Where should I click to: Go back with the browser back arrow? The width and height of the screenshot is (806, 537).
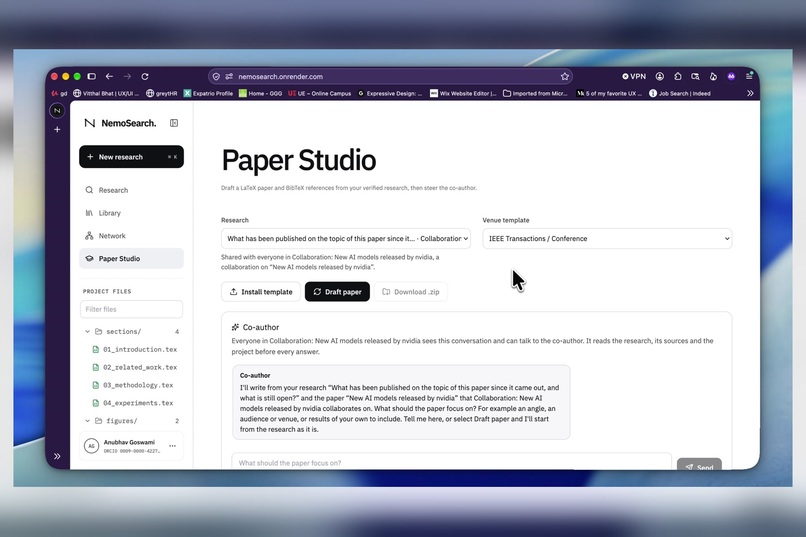(x=109, y=77)
